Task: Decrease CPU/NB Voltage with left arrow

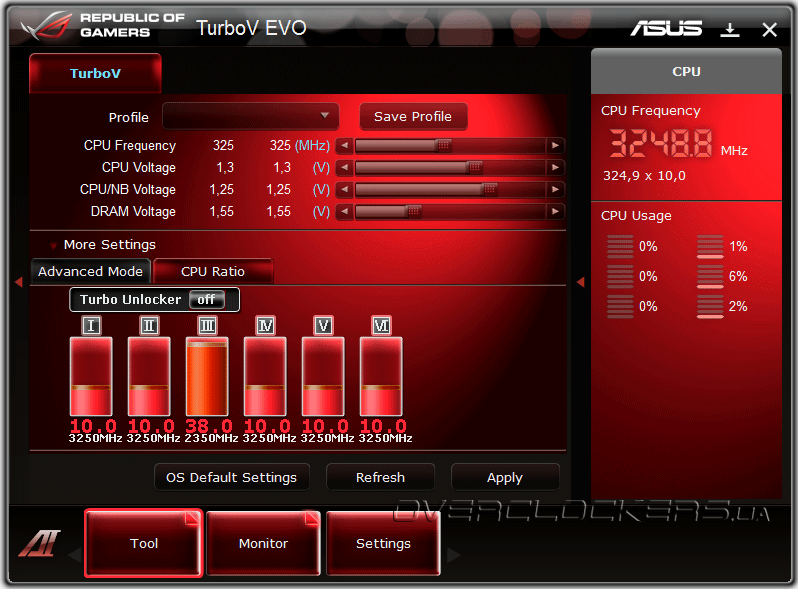Action: 345,189
